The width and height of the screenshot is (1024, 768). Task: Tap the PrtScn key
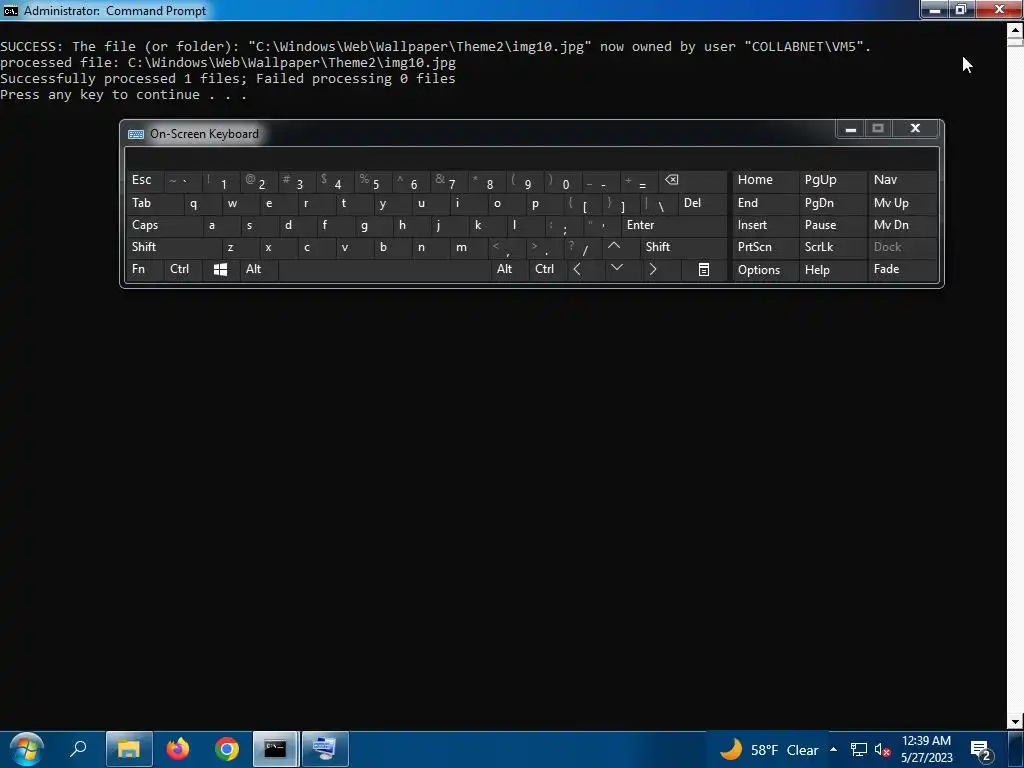pos(765,247)
